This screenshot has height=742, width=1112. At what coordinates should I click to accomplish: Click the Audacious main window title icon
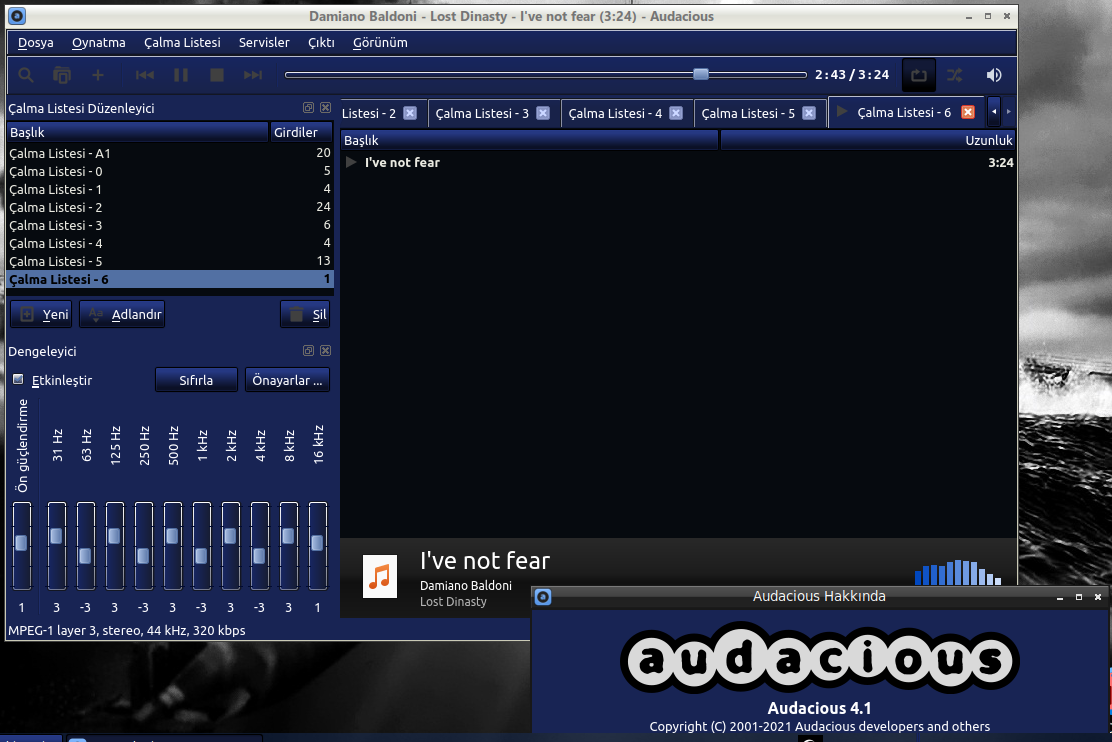[17, 16]
